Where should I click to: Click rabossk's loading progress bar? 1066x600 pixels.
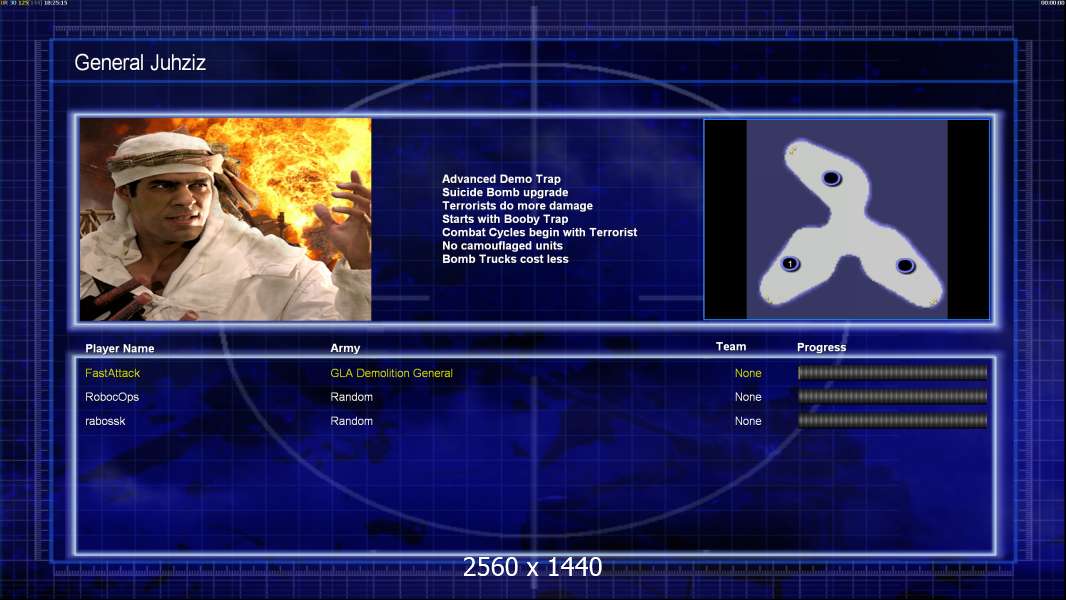coord(892,421)
